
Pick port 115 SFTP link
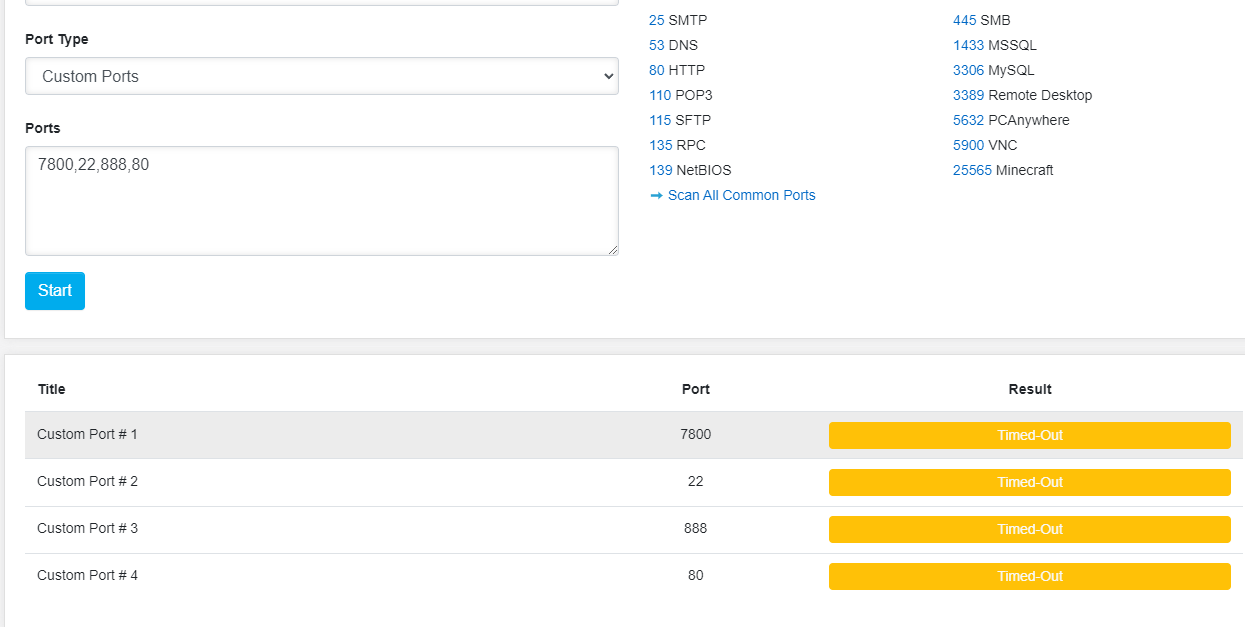660,120
